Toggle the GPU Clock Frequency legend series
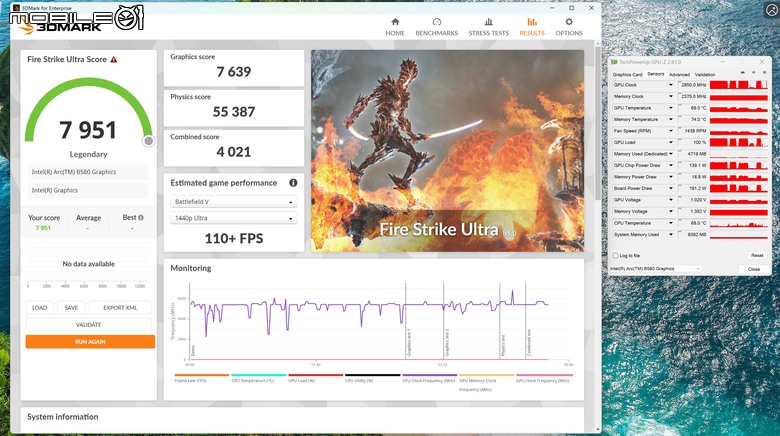Screen dimensions: 780x436 point(544,377)
